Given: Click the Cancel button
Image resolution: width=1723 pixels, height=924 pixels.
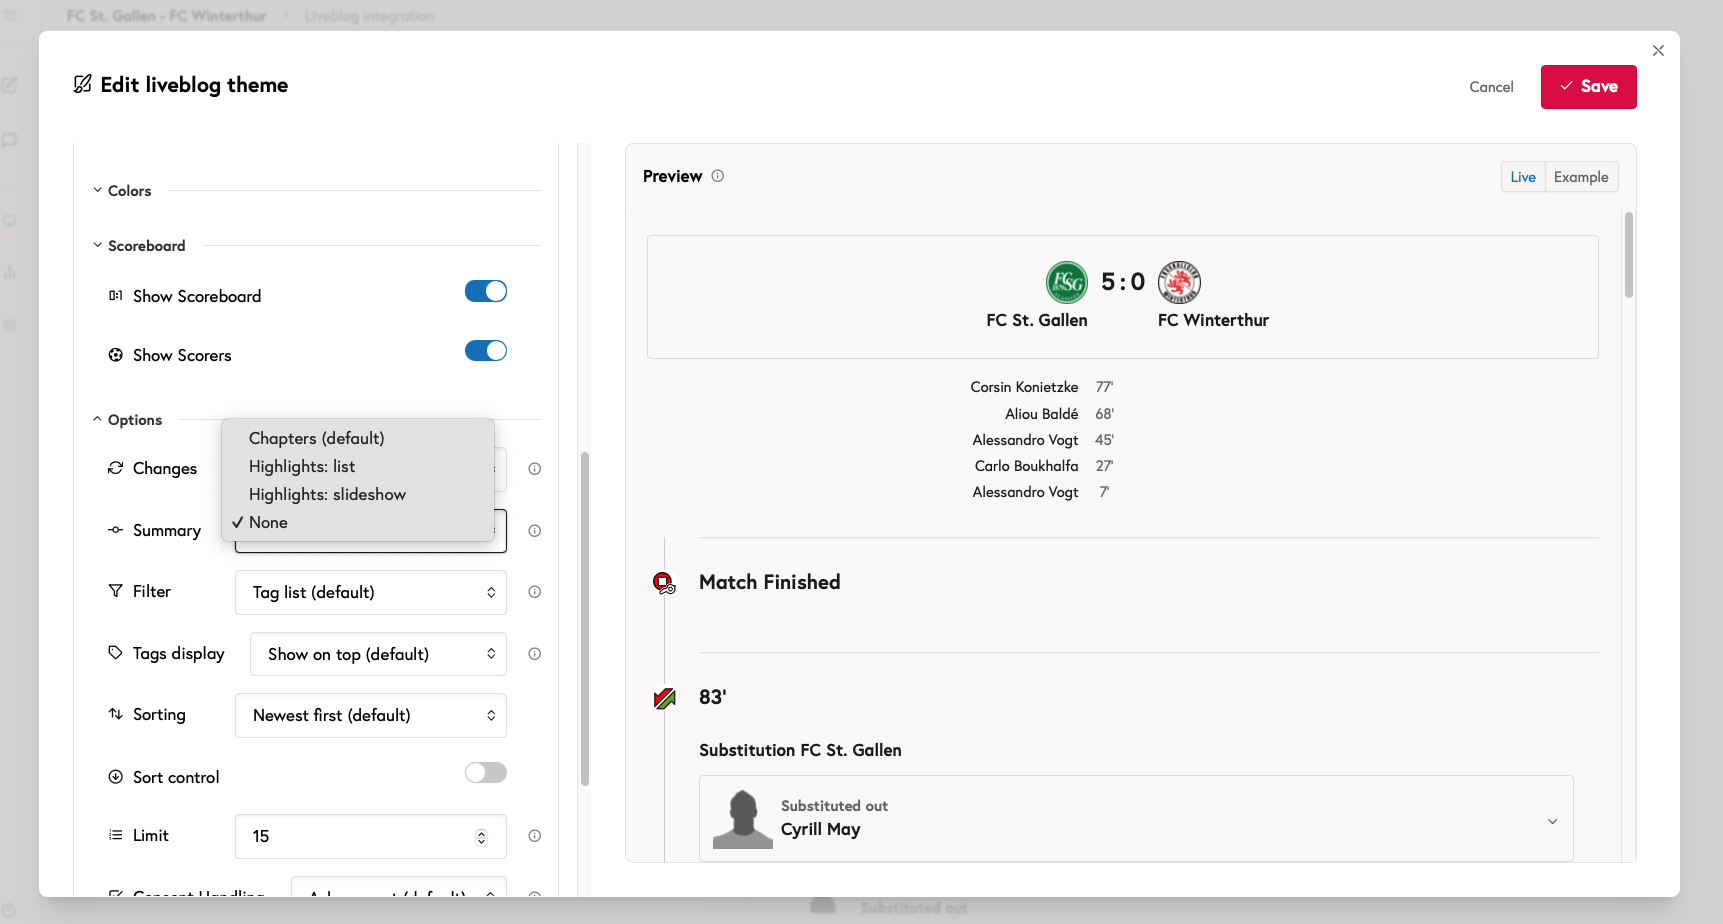Looking at the screenshot, I should tap(1491, 87).
